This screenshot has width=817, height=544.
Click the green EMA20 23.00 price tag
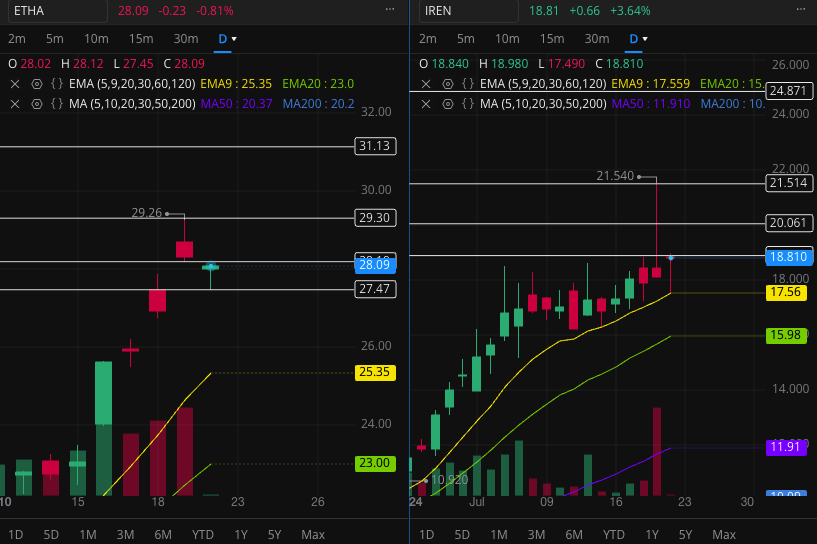(375, 463)
